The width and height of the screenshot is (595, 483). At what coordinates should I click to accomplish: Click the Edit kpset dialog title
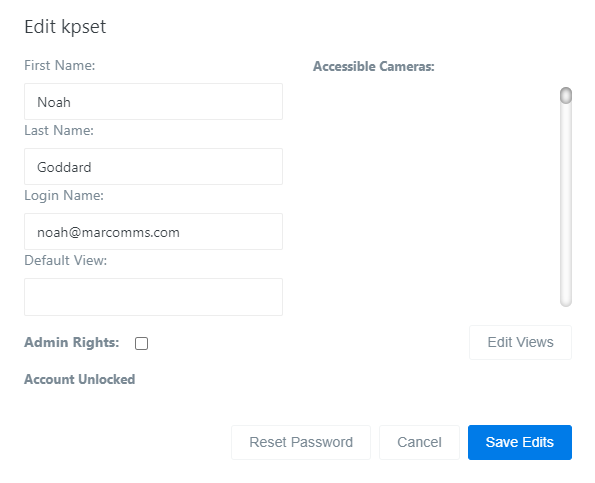[x=65, y=27]
